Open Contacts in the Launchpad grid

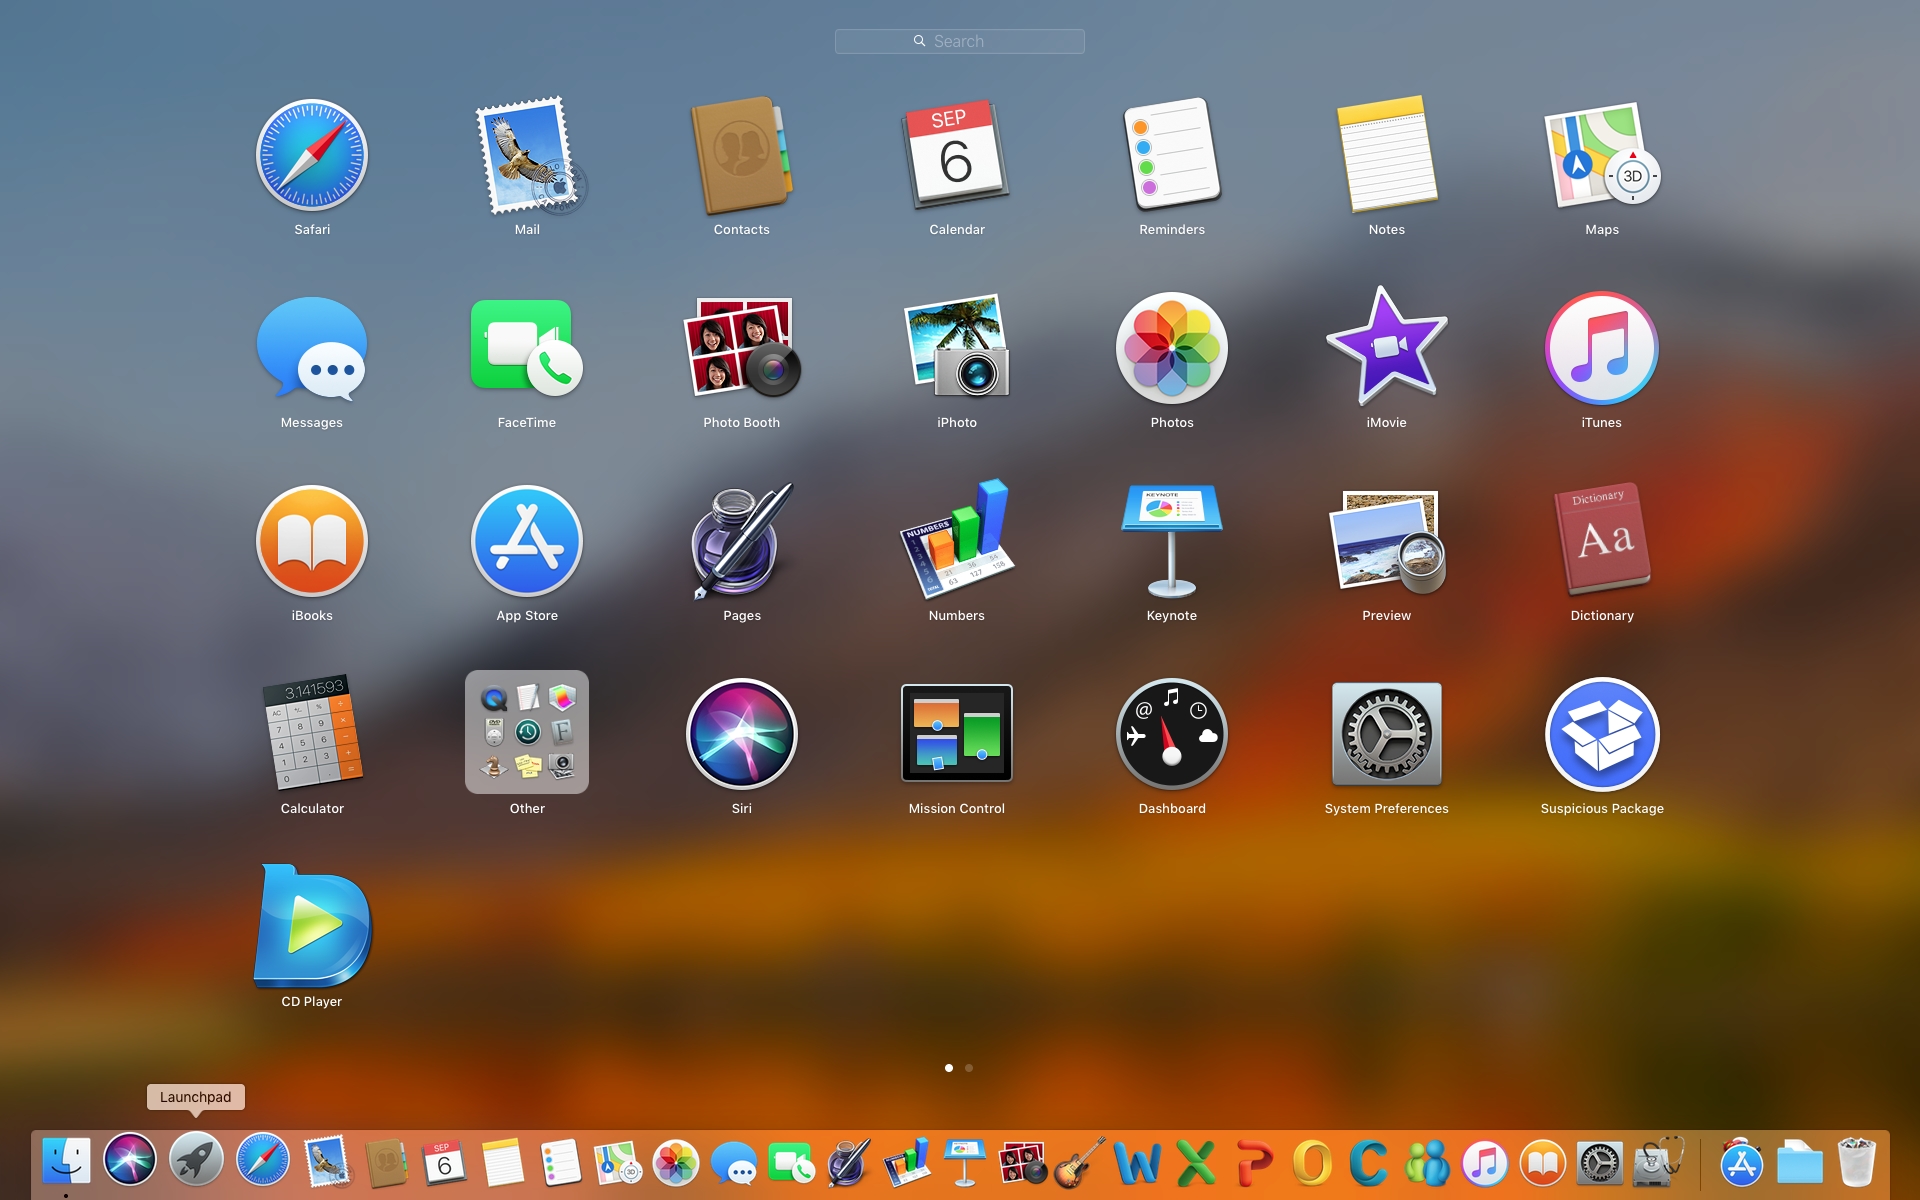click(x=742, y=155)
